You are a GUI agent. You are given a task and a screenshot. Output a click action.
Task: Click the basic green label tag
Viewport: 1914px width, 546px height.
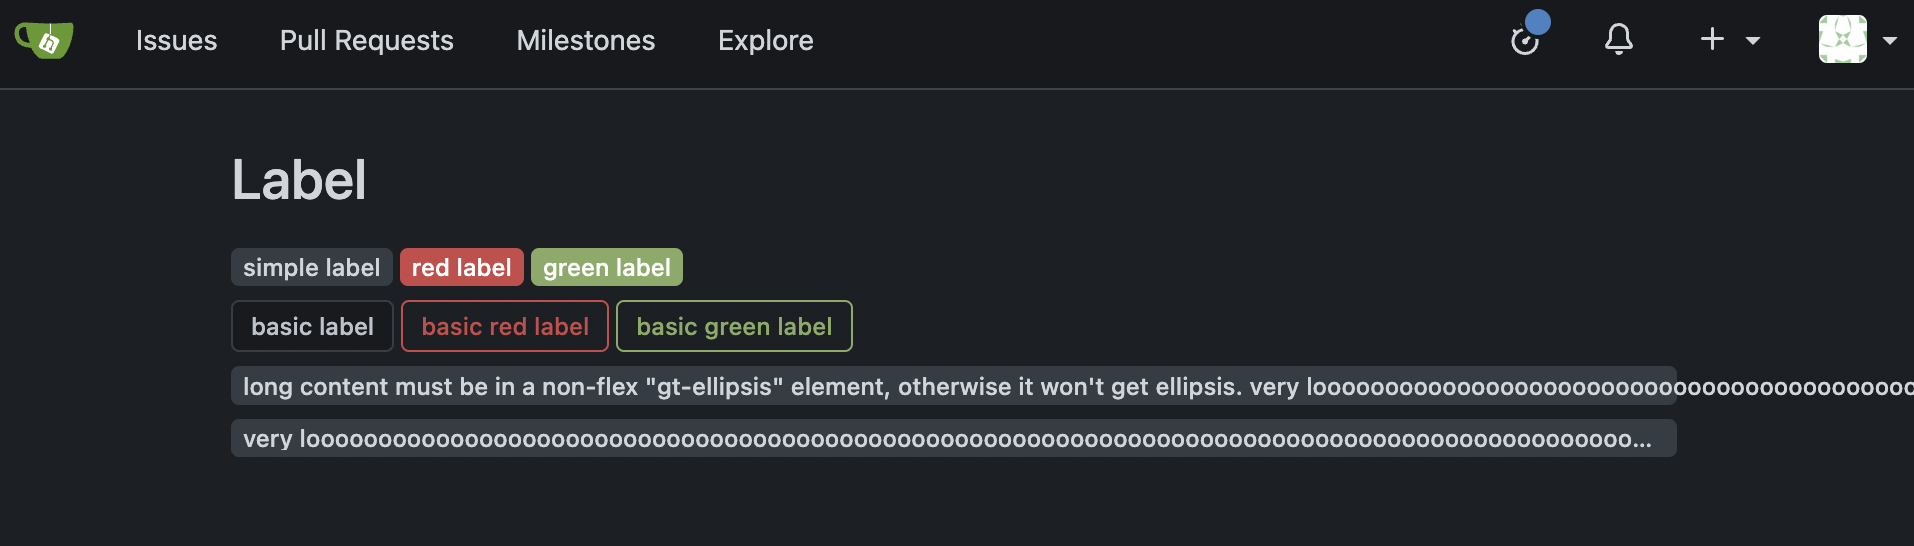coord(734,326)
